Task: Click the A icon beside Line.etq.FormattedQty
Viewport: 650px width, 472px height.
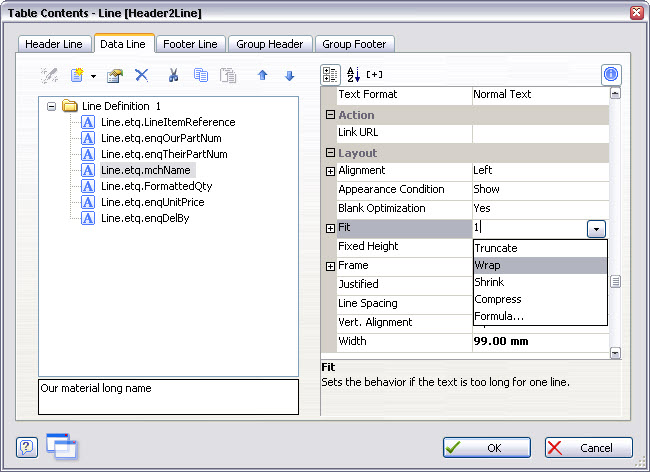Action: 87,186
